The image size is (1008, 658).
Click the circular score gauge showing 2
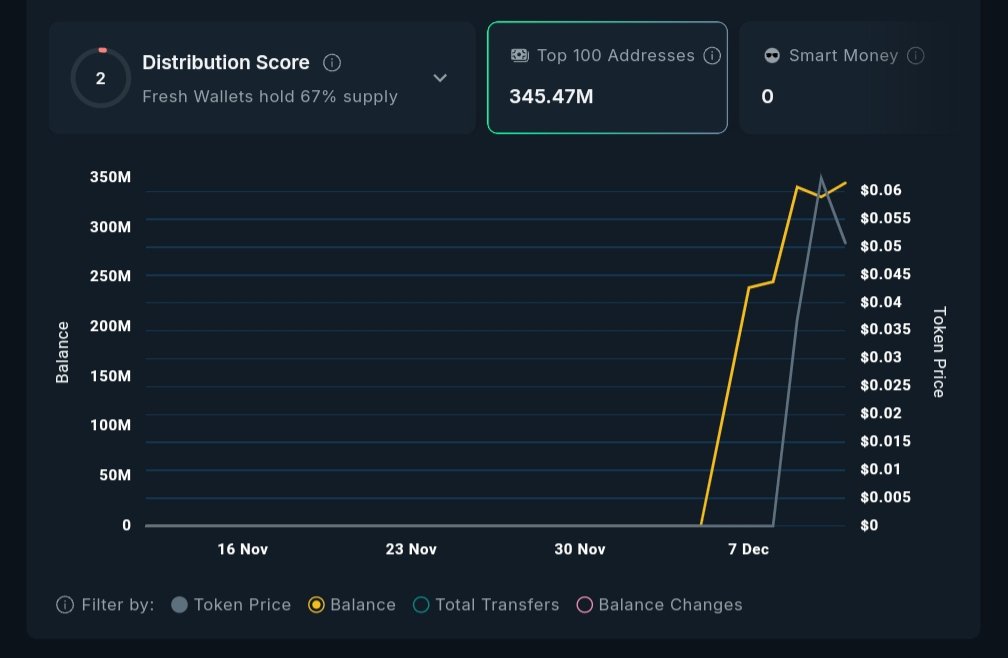click(x=100, y=78)
